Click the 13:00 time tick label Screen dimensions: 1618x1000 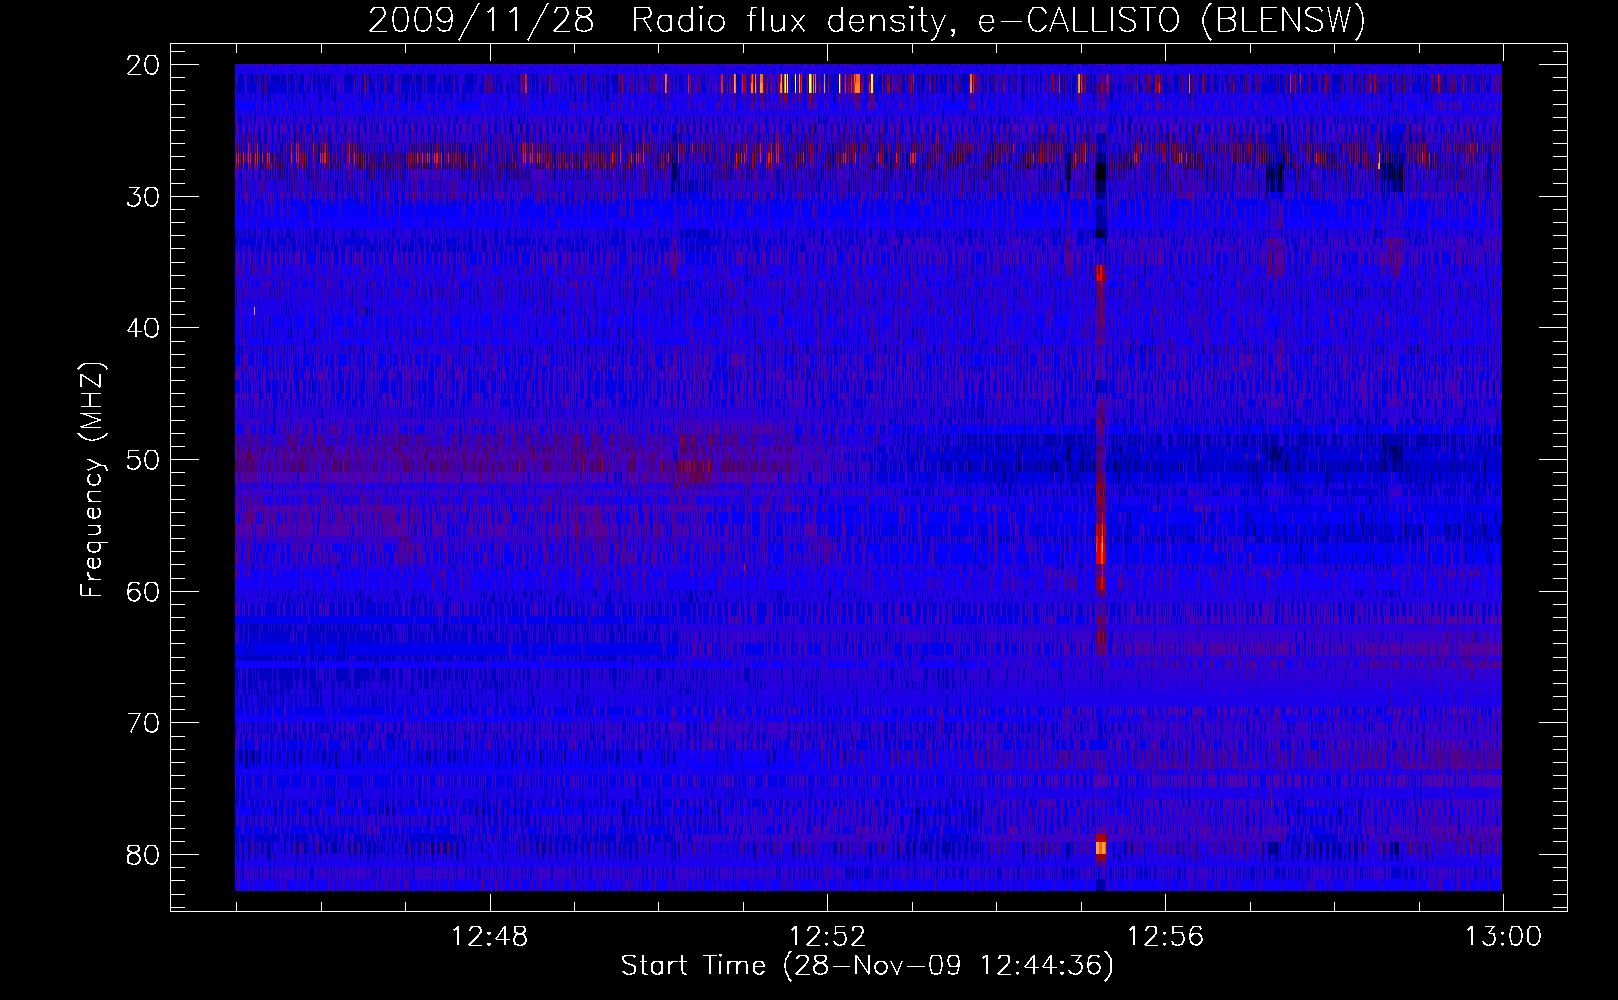1503,937
